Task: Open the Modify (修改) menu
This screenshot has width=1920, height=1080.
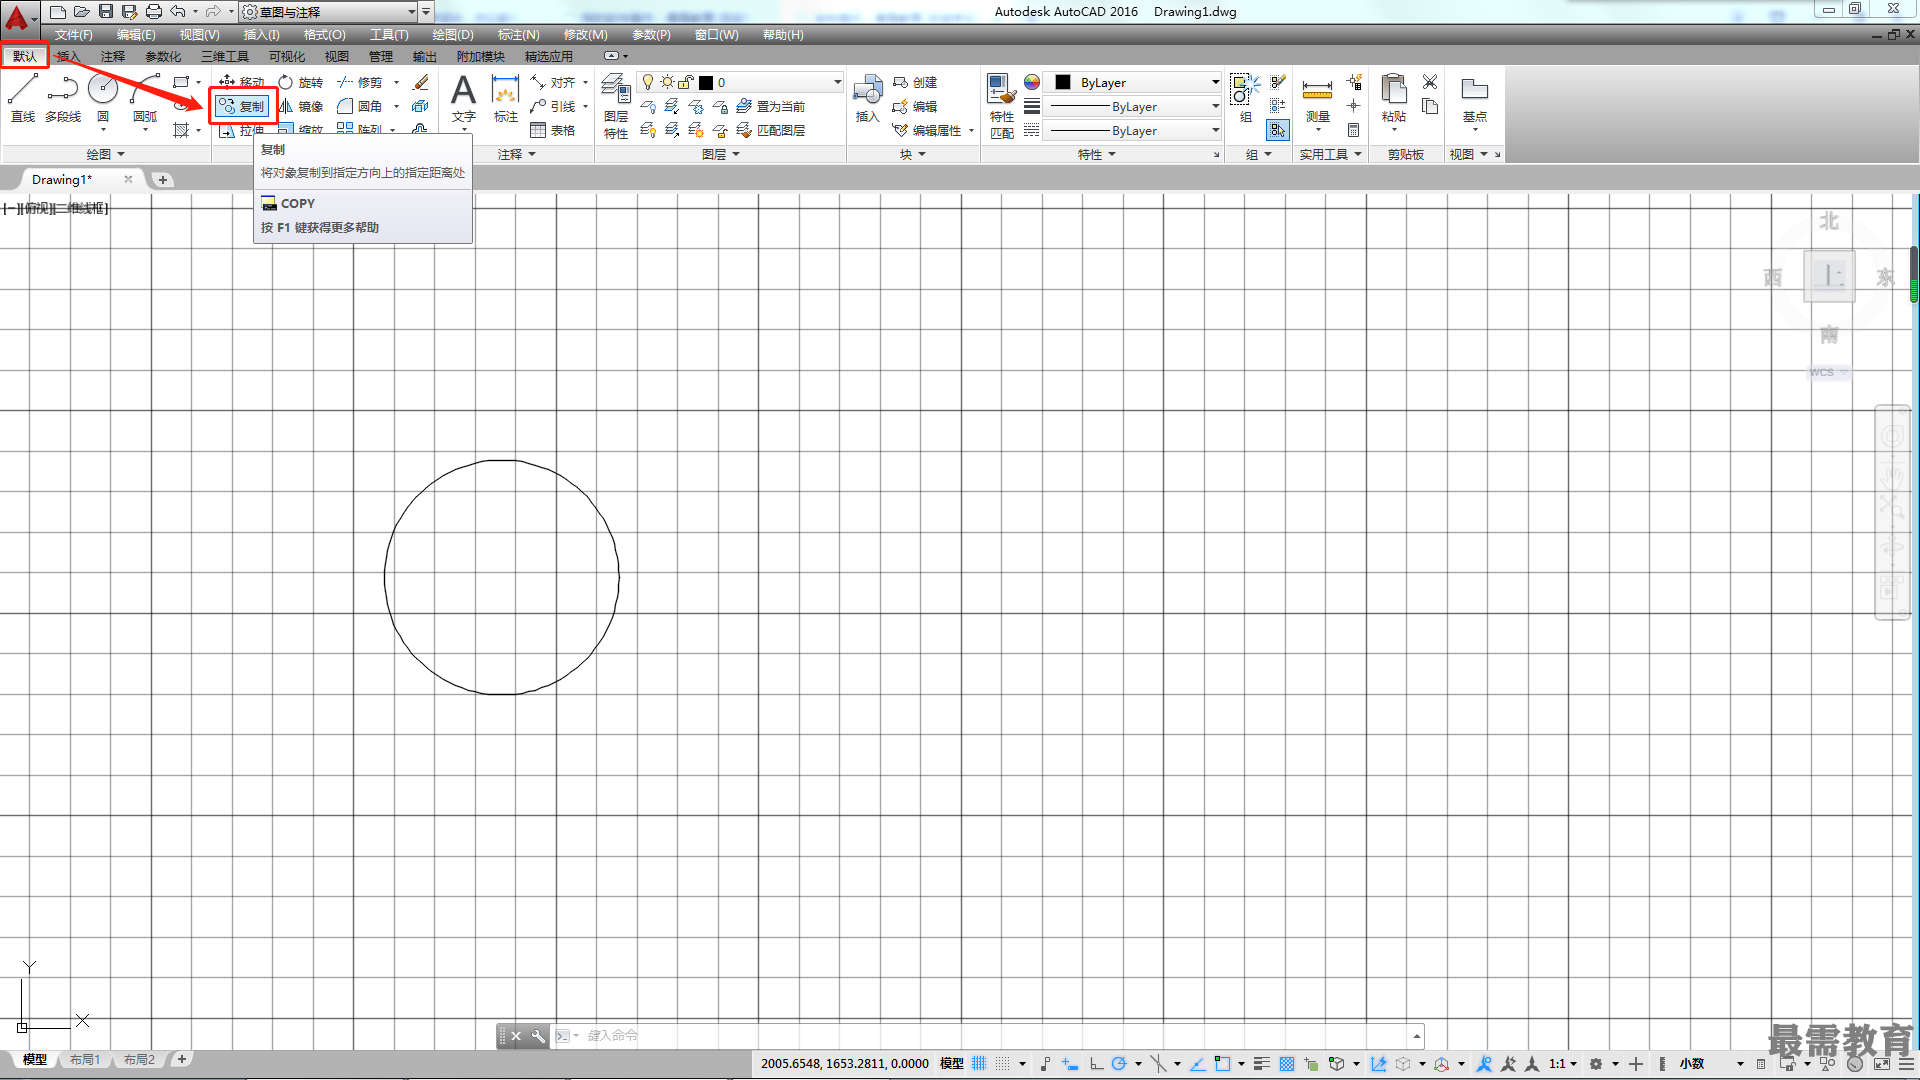Action: [585, 34]
